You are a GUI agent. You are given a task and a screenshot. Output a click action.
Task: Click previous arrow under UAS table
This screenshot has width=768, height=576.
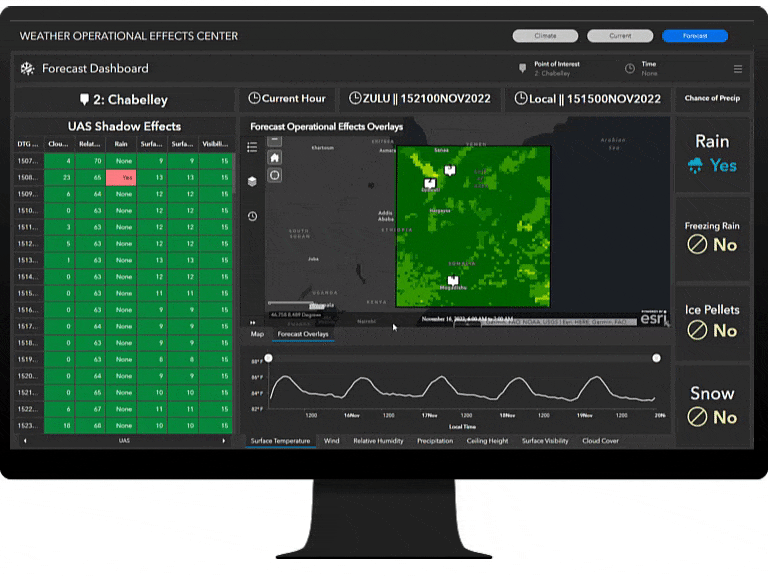[25, 441]
